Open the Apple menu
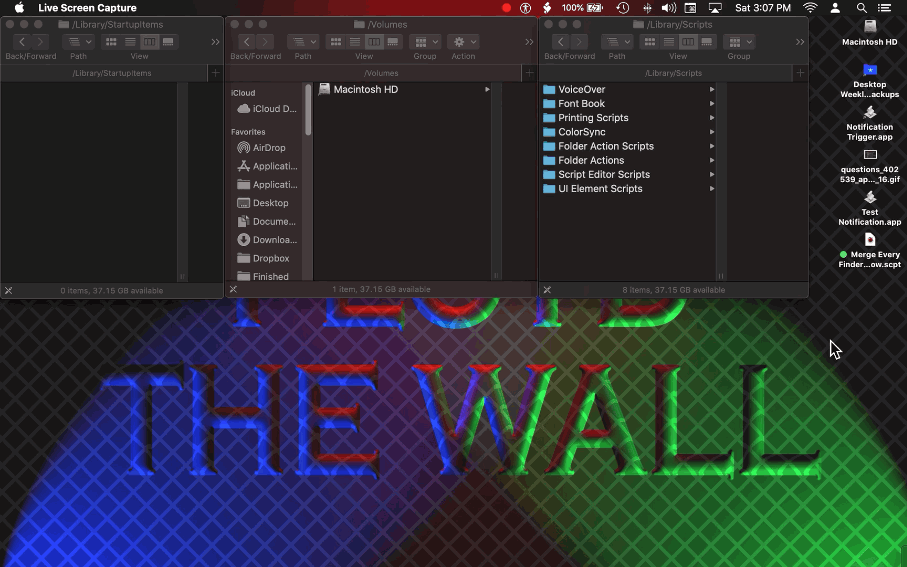 pos(19,8)
